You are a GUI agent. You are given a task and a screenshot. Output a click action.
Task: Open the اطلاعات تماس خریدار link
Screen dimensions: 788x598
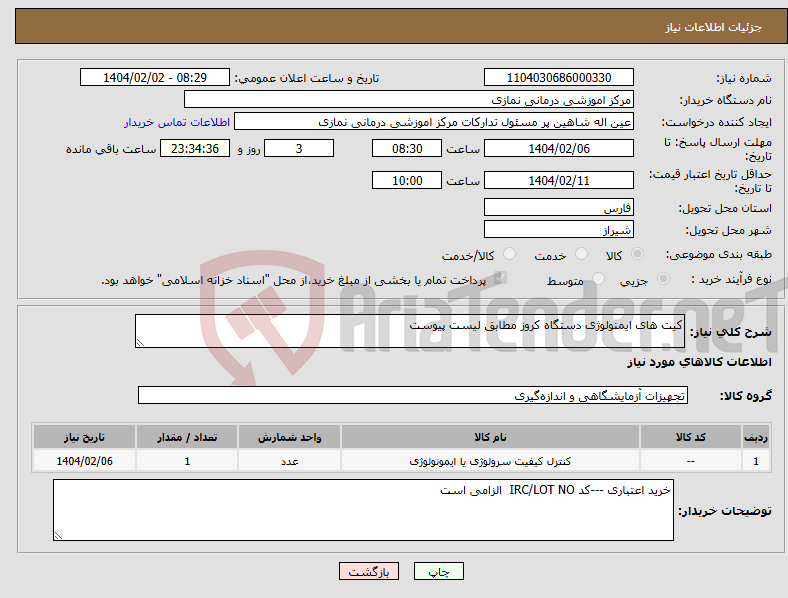(x=177, y=122)
